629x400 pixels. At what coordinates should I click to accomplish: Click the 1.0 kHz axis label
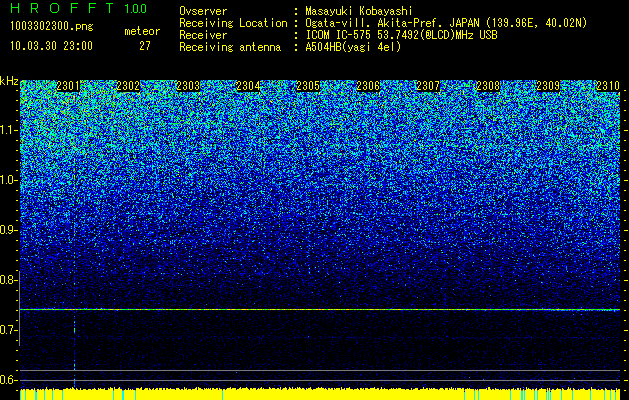(8, 180)
